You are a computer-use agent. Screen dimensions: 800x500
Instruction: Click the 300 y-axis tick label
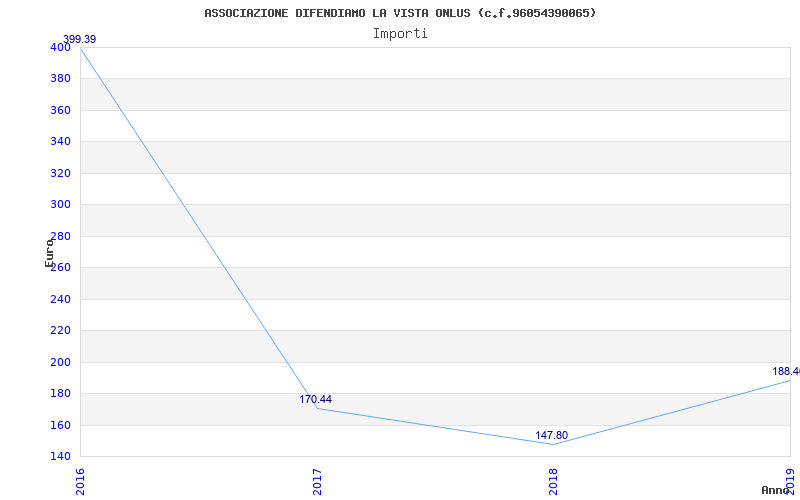point(60,205)
